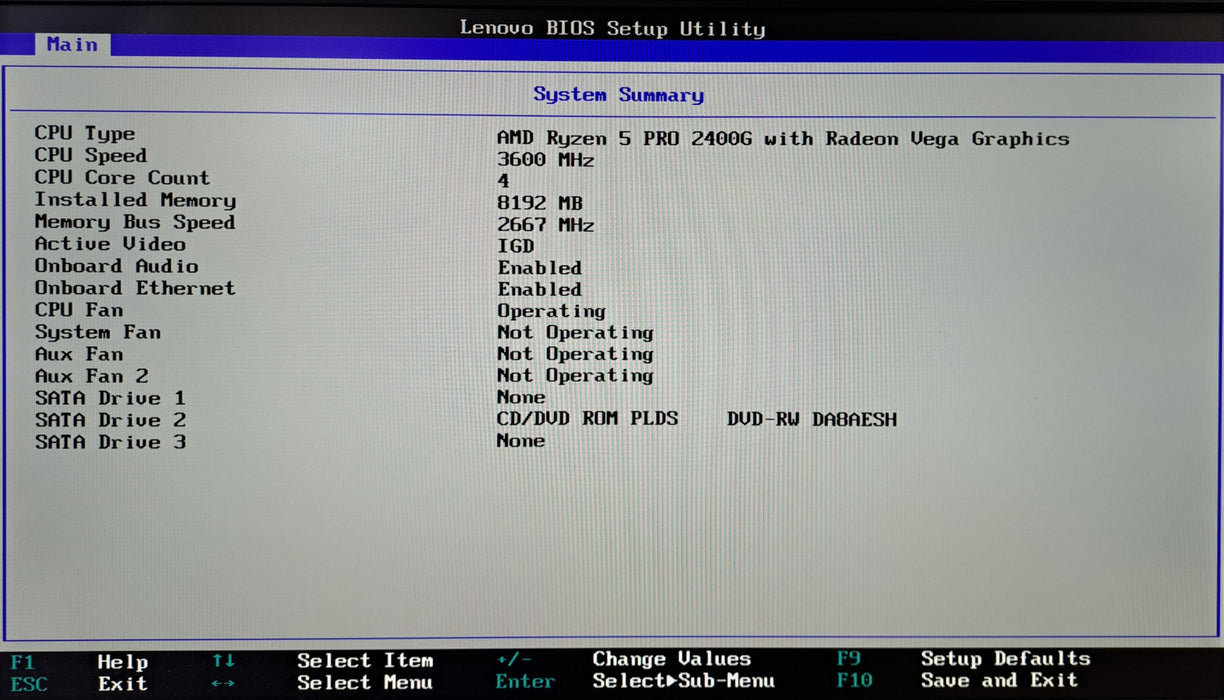Click Not Operating status for Aux Fan 2
This screenshot has height=700, width=1224.
click(575, 376)
